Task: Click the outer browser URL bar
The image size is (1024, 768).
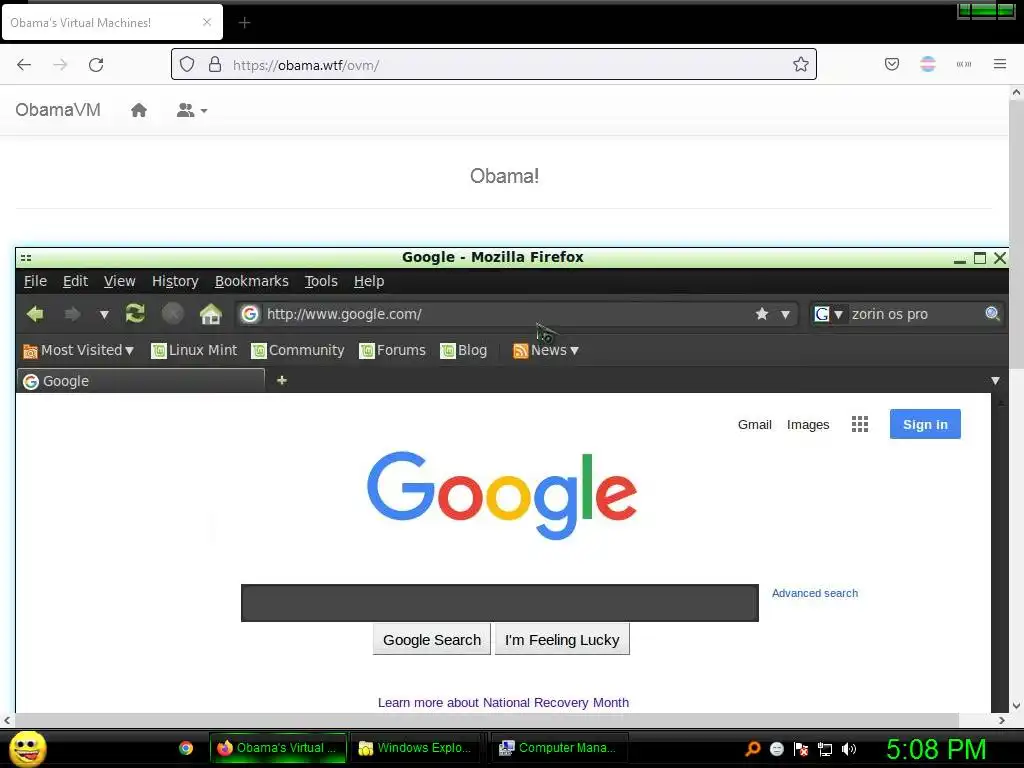Action: point(493,64)
